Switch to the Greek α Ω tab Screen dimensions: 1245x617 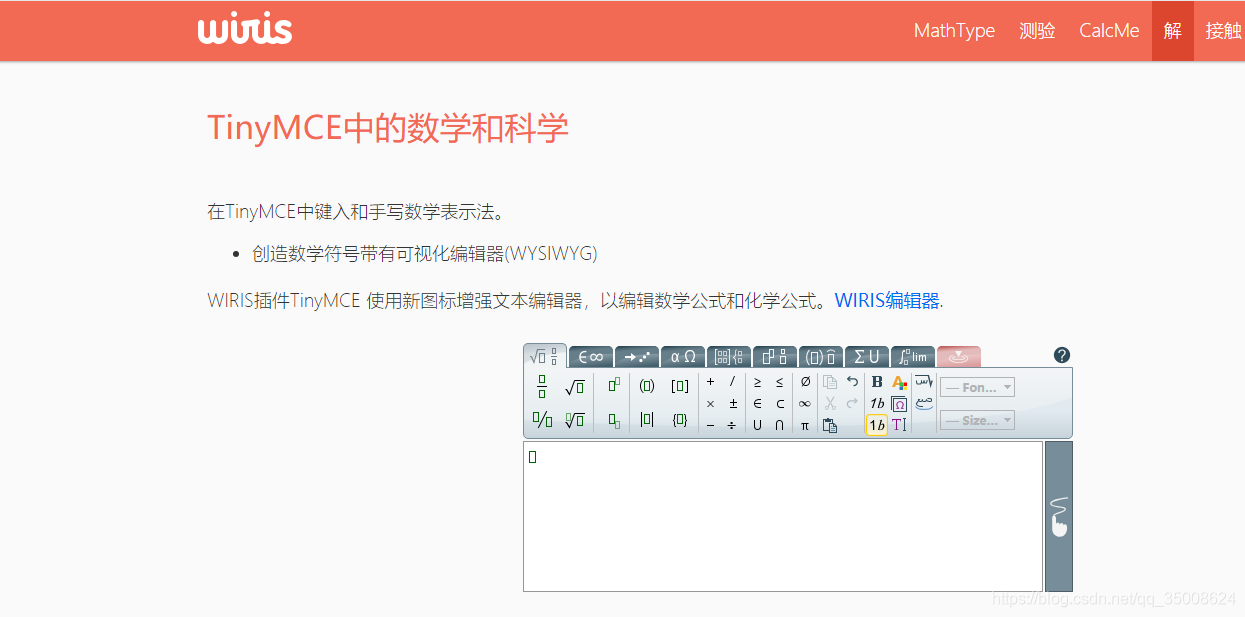(683, 356)
